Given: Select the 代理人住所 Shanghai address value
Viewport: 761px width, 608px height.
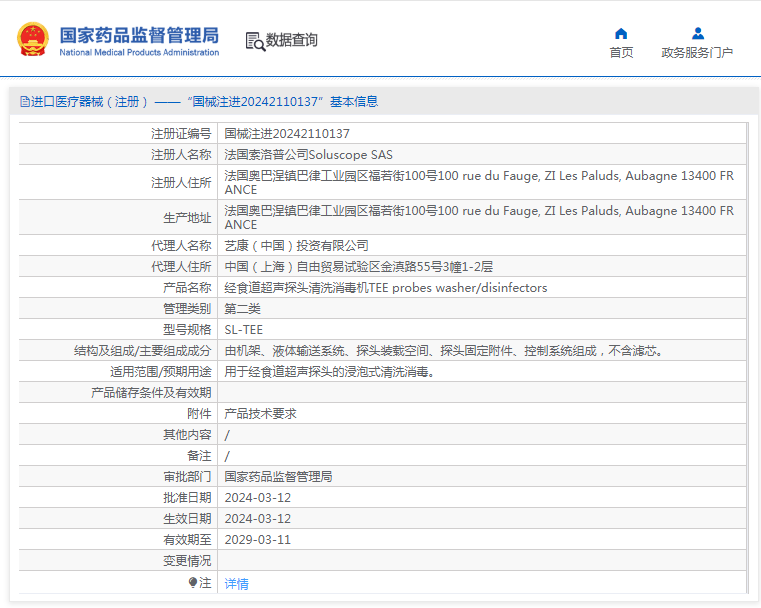Looking at the screenshot, I should [x=358, y=266].
